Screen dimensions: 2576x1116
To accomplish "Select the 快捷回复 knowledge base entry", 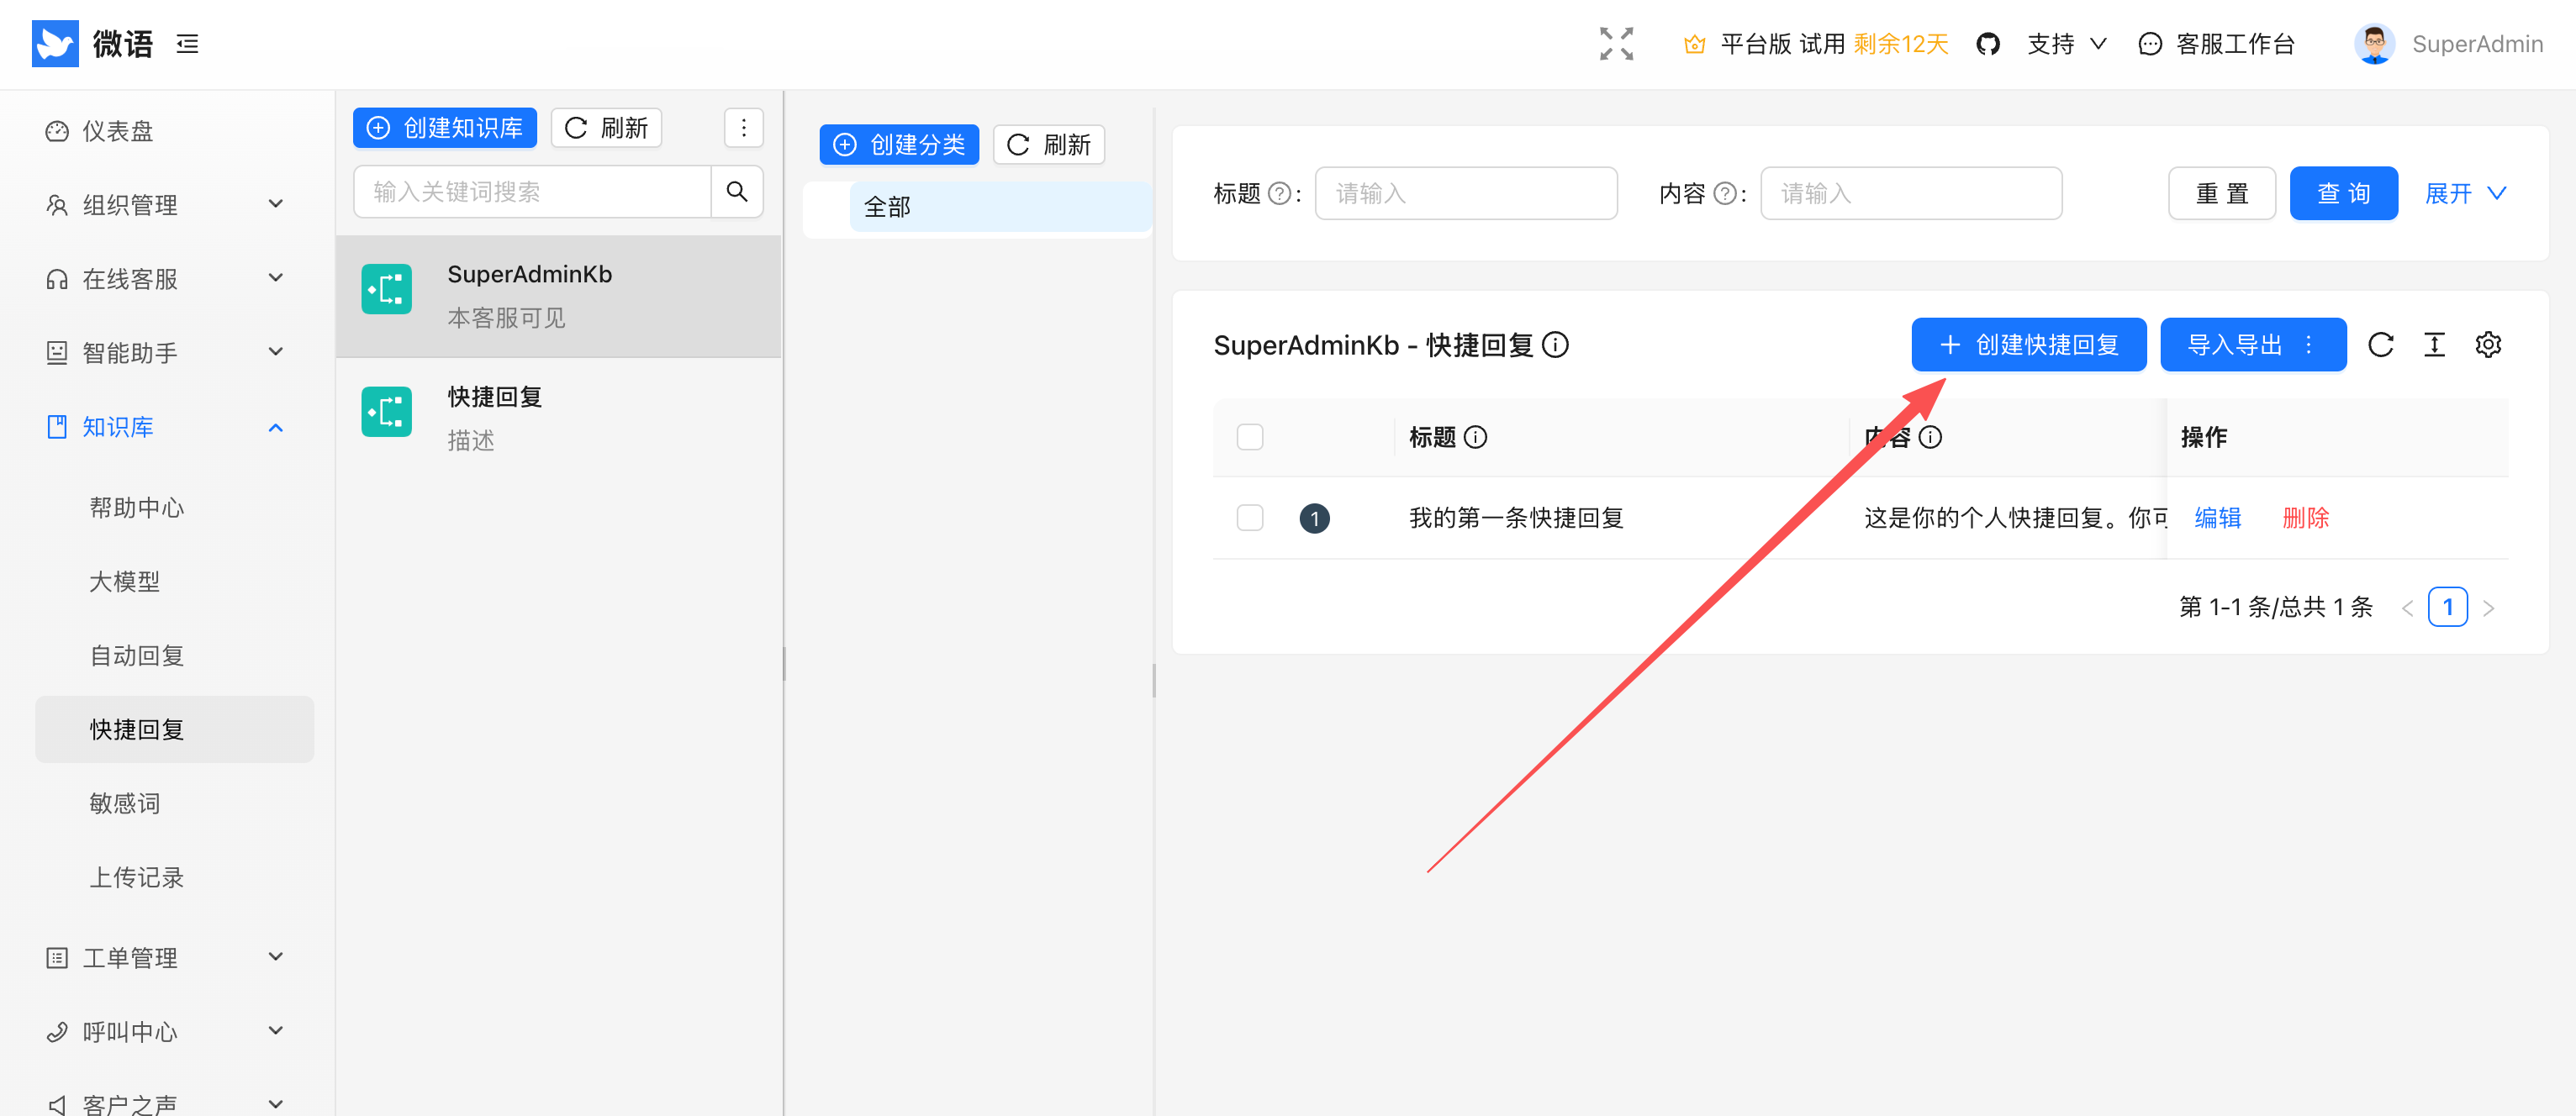I will coord(558,418).
